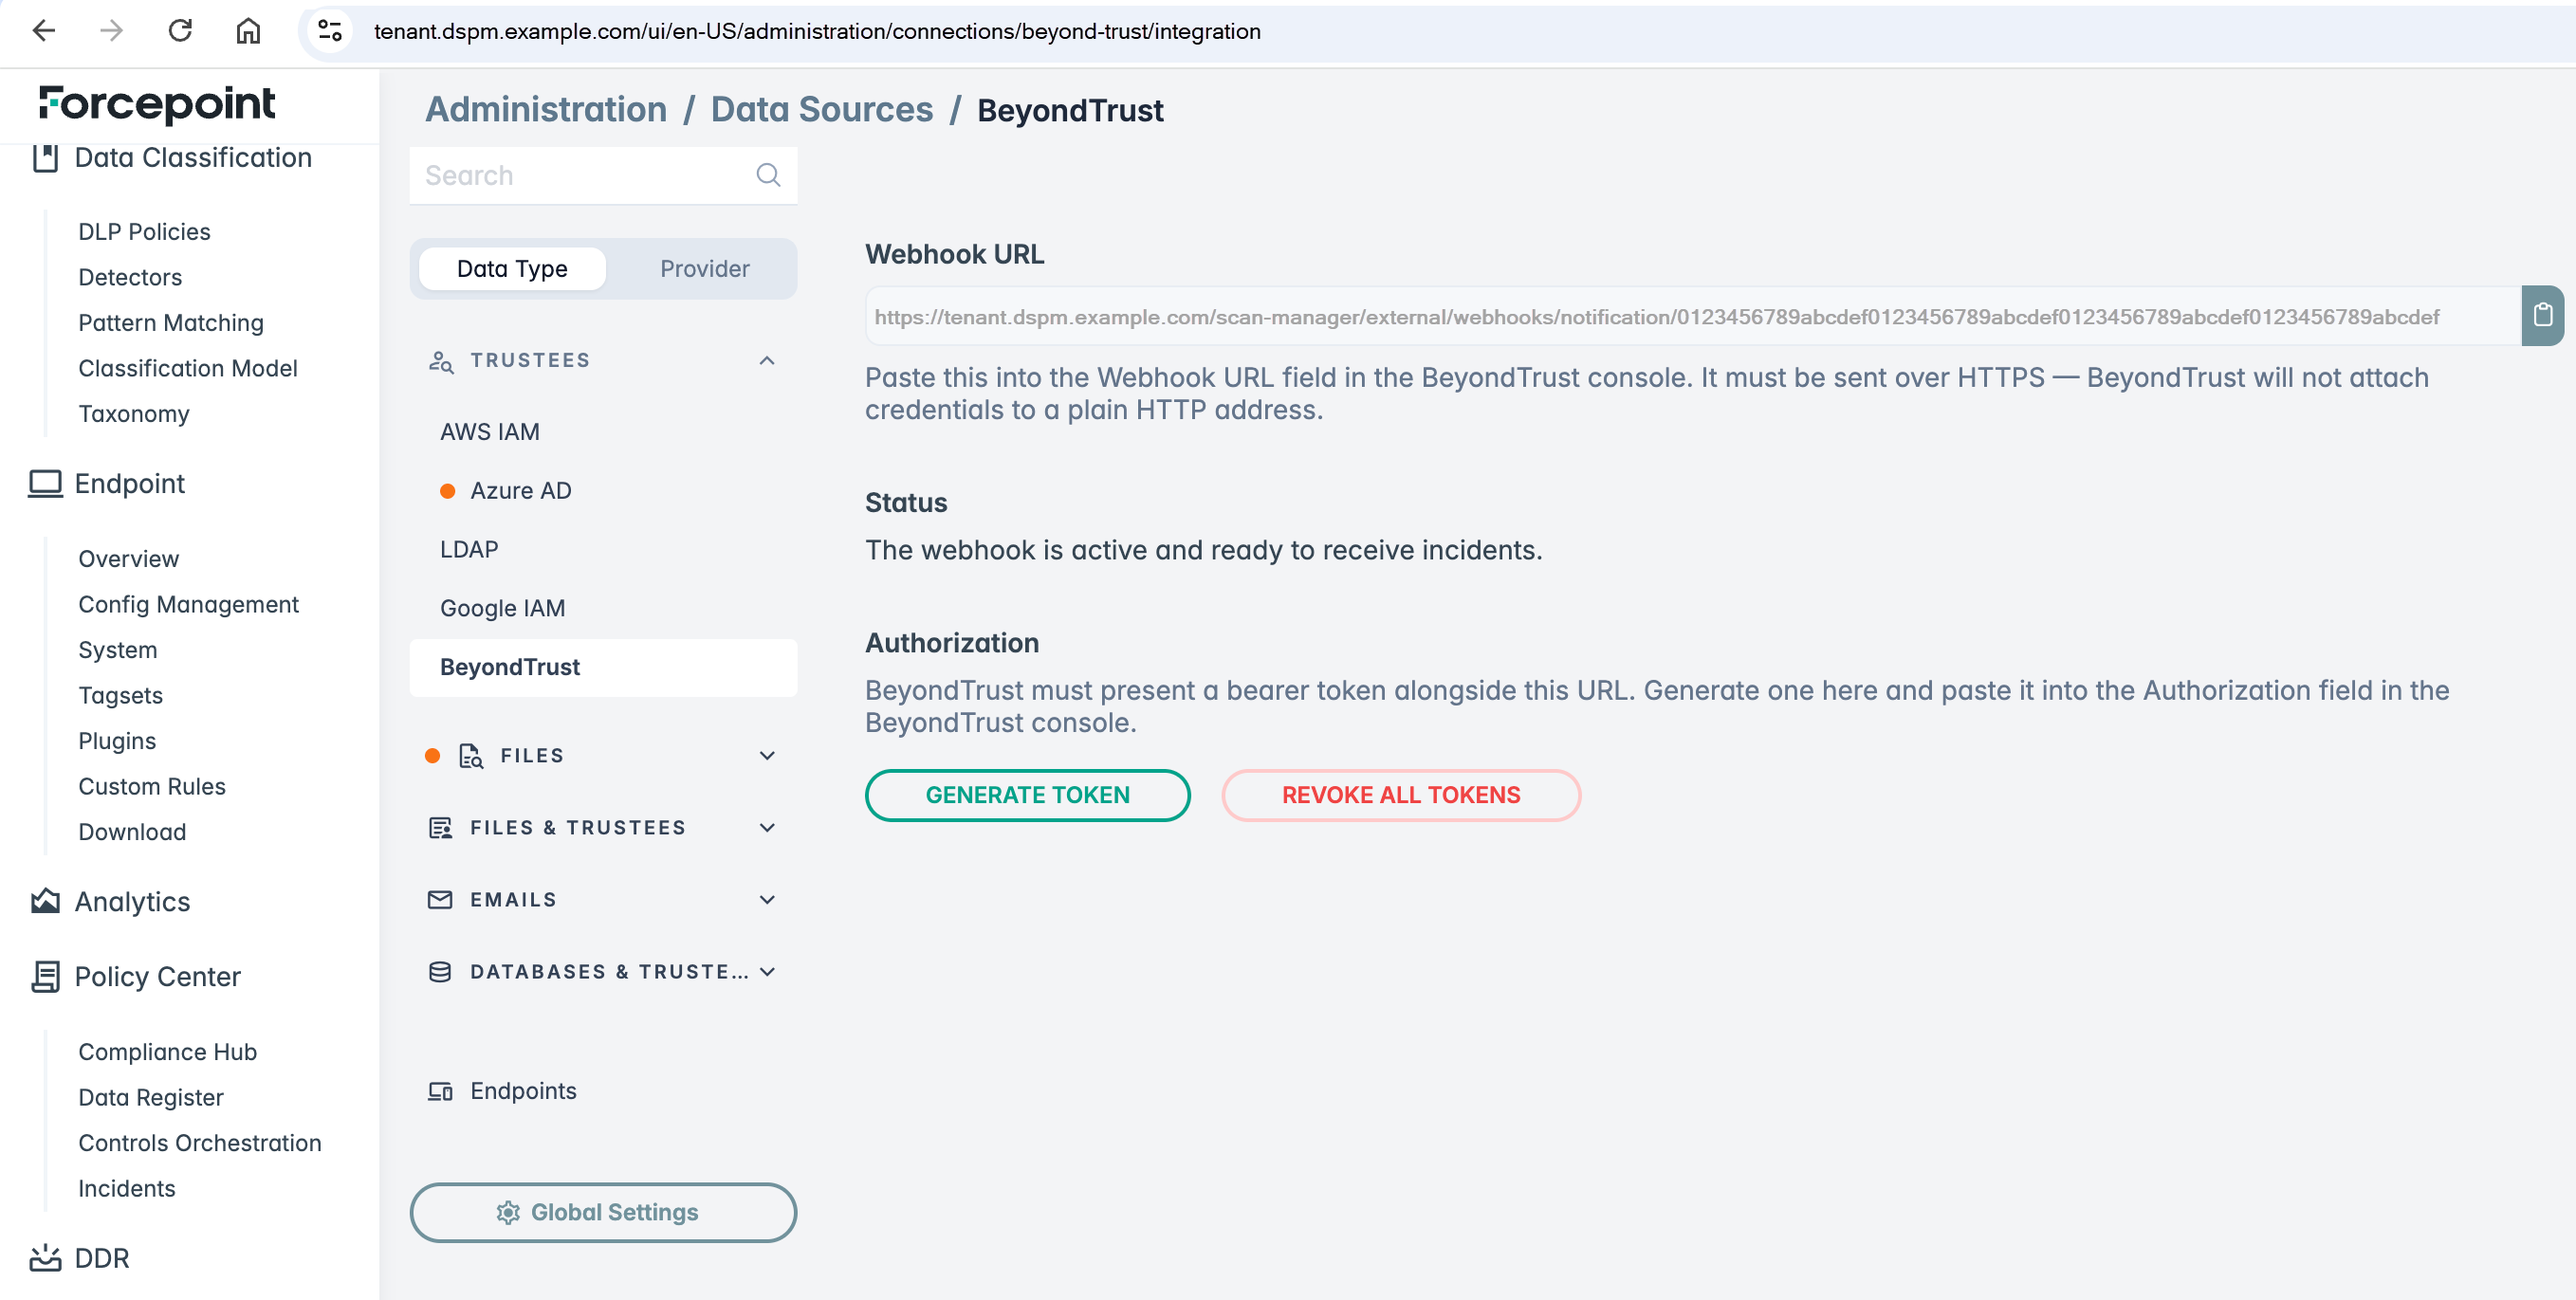Open Incidents page
The image size is (2576, 1300).
click(x=126, y=1189)
